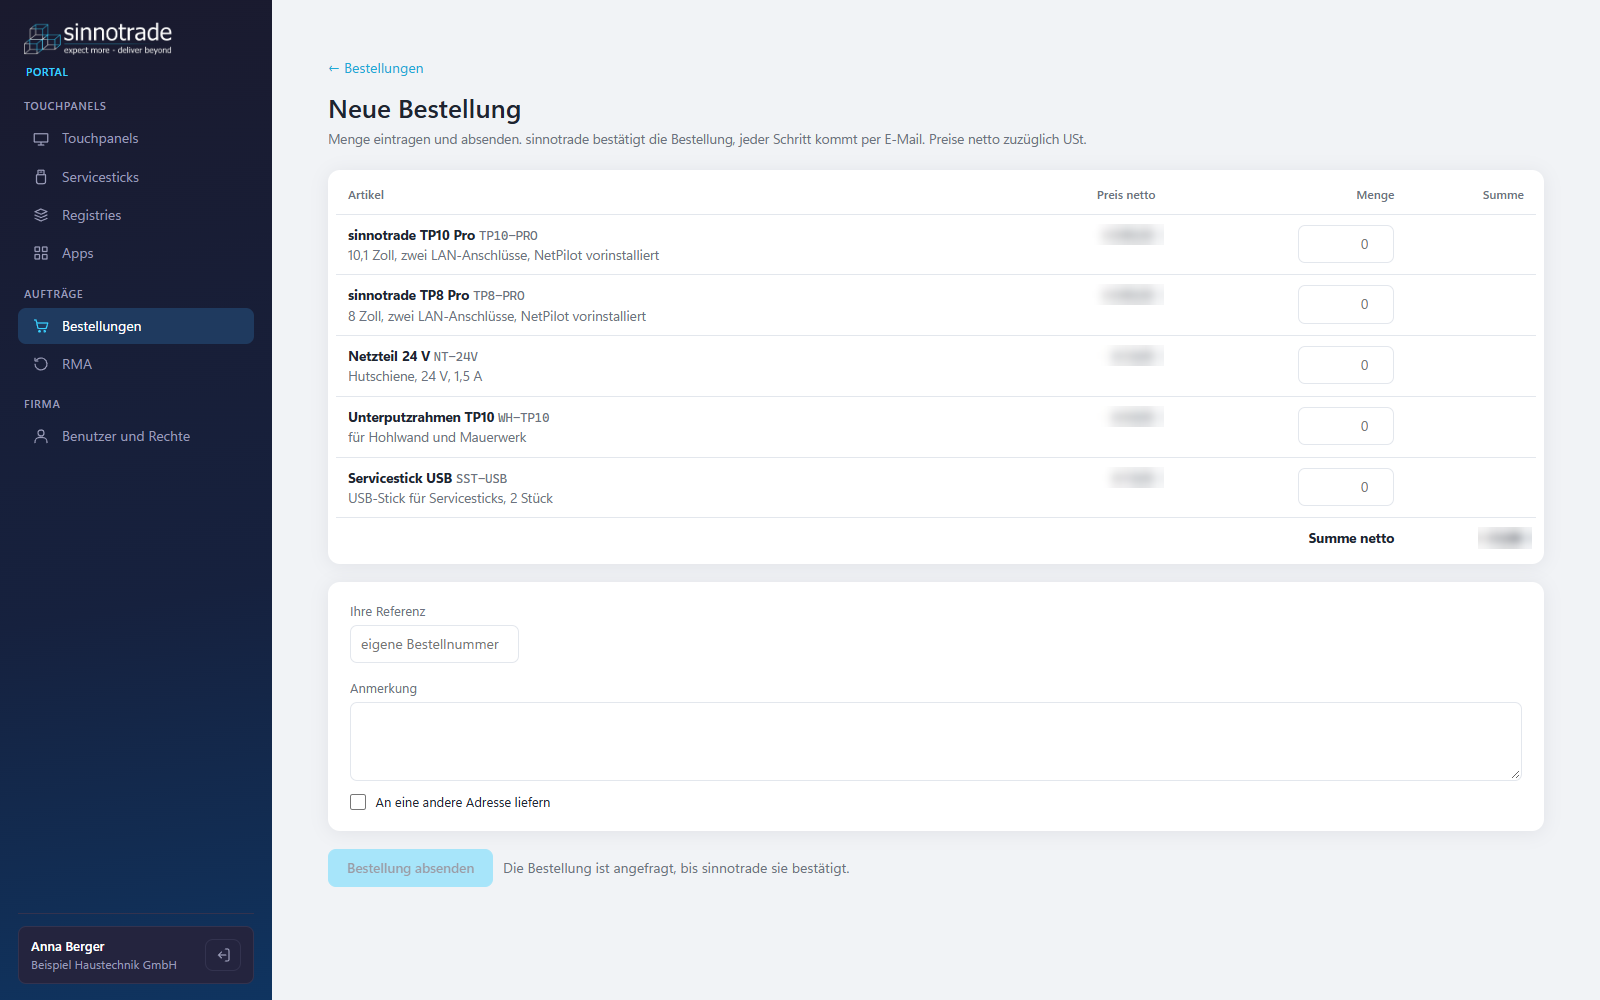Click the description 'für Hohlwand und Mauerwerk'
1600x1000 pixels.
(437, 437)
